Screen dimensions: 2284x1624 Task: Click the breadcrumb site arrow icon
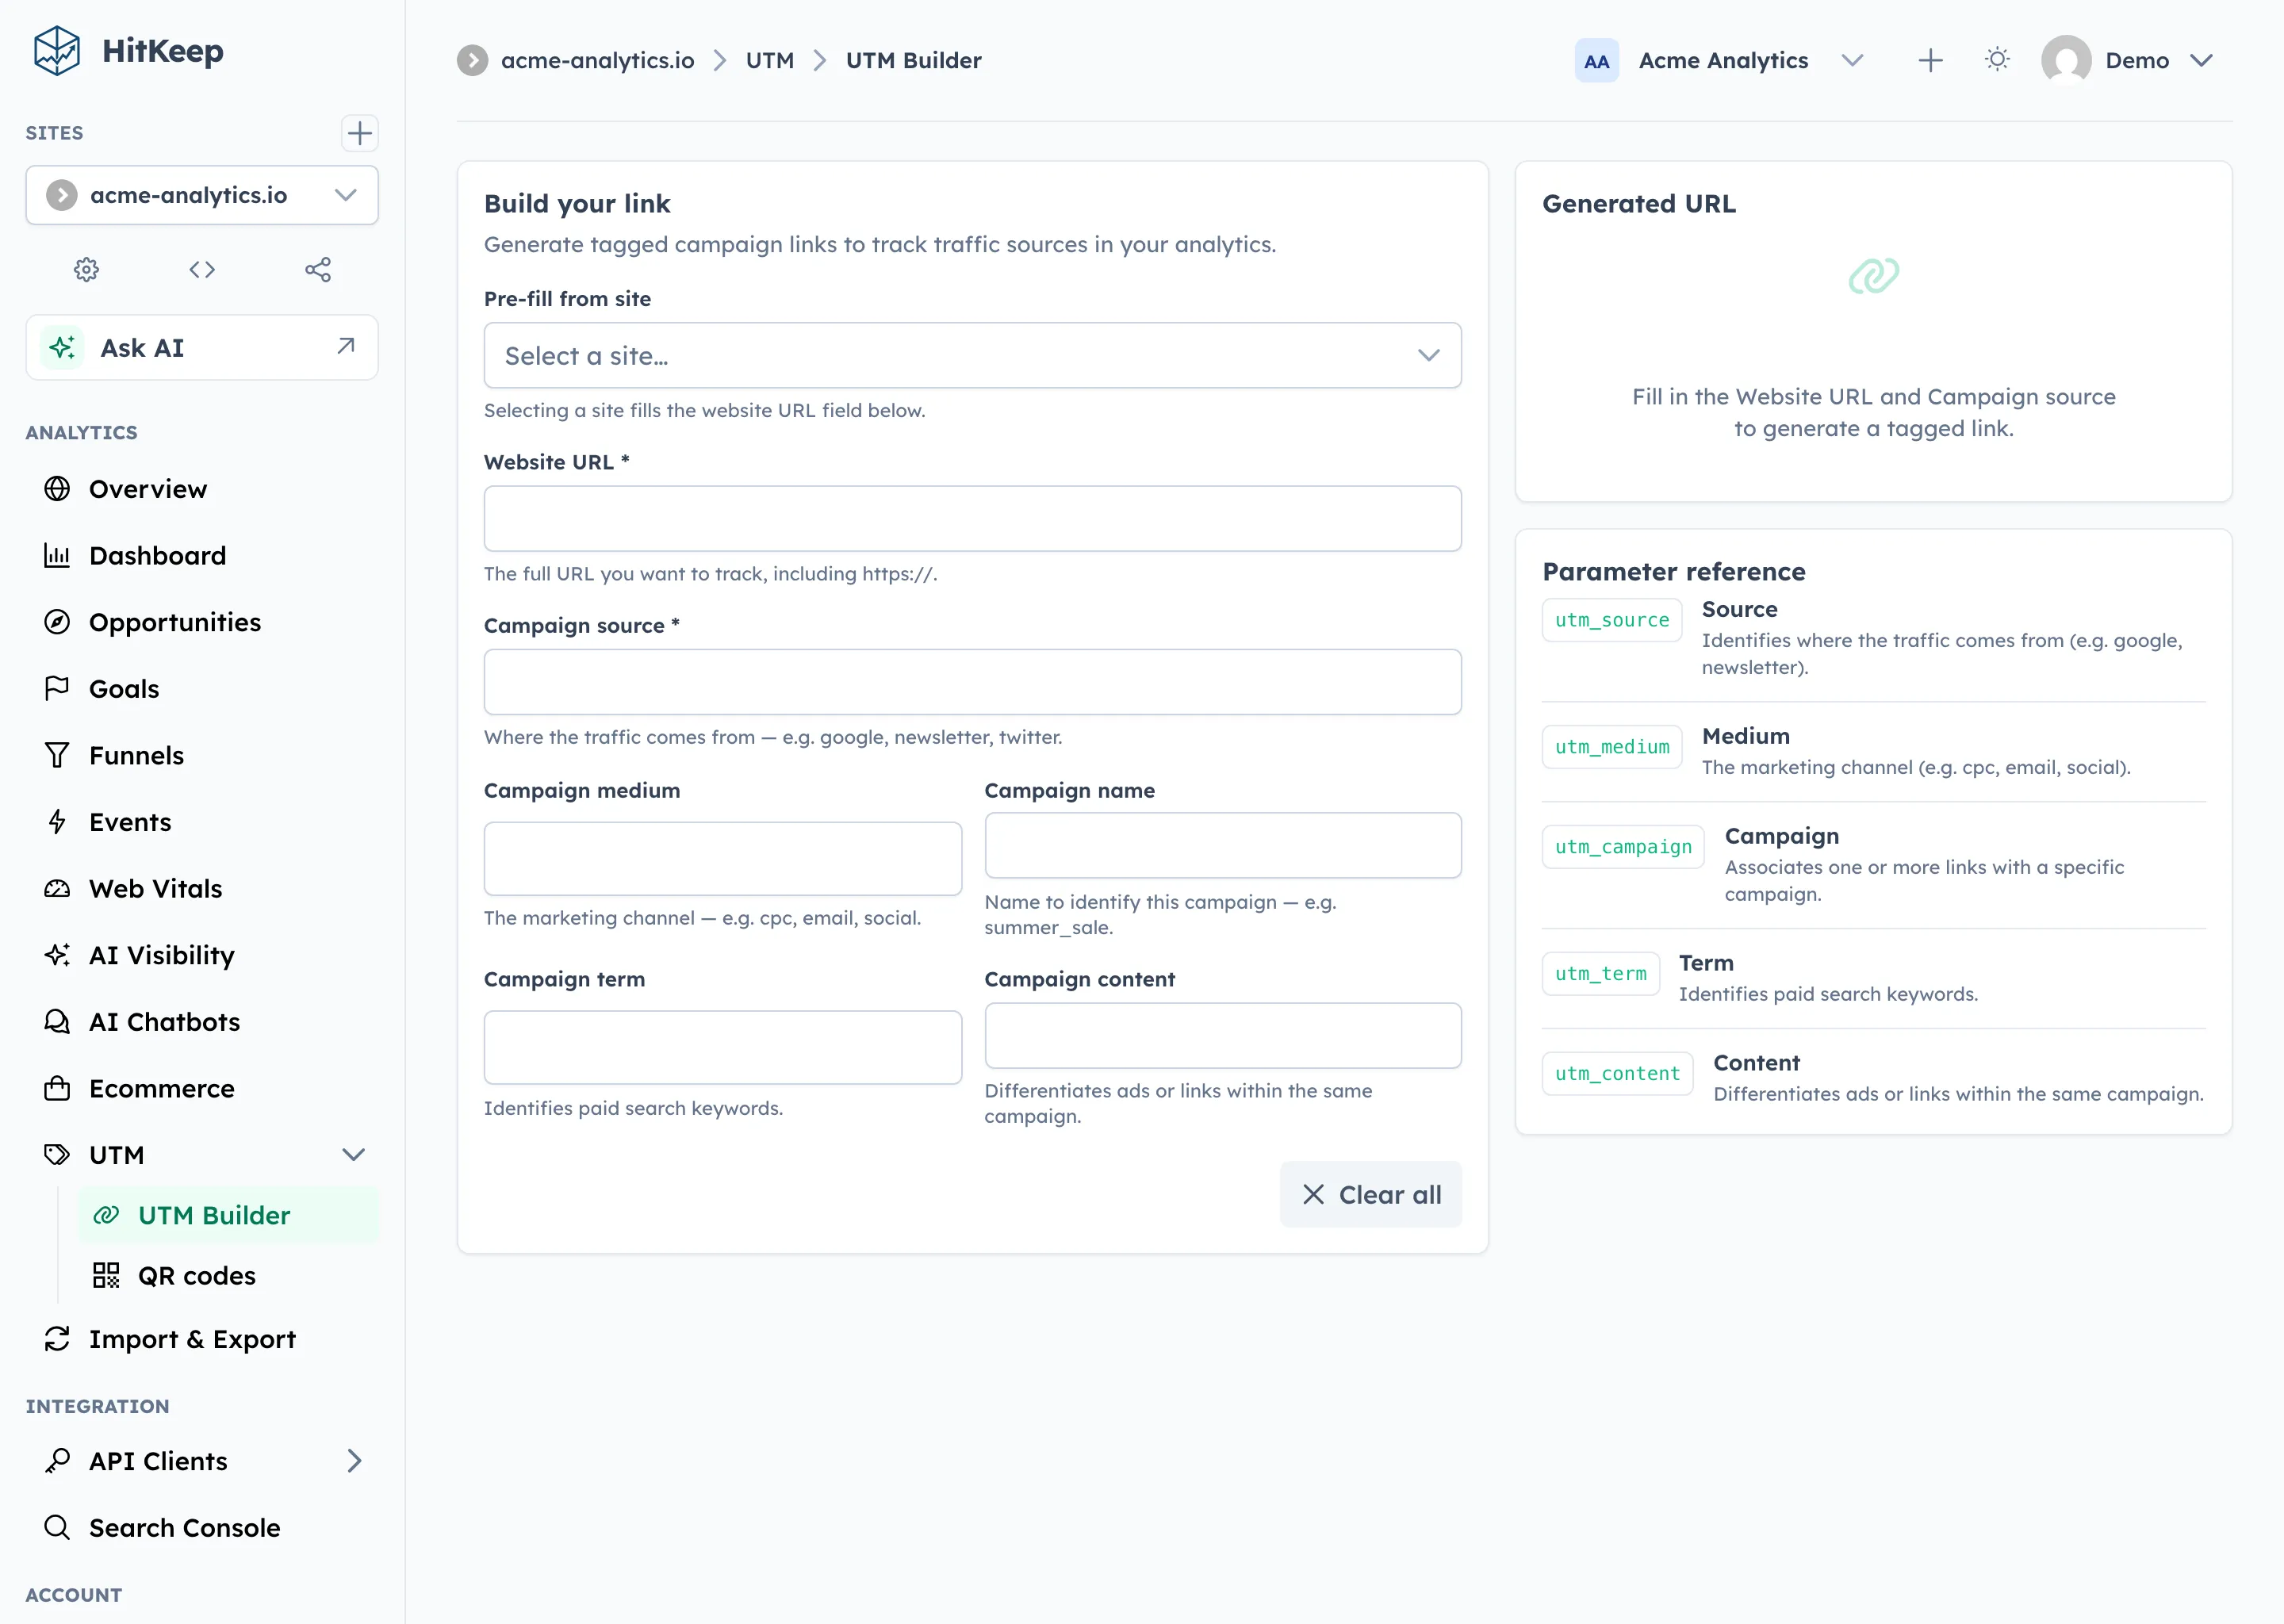pos(472,60)
